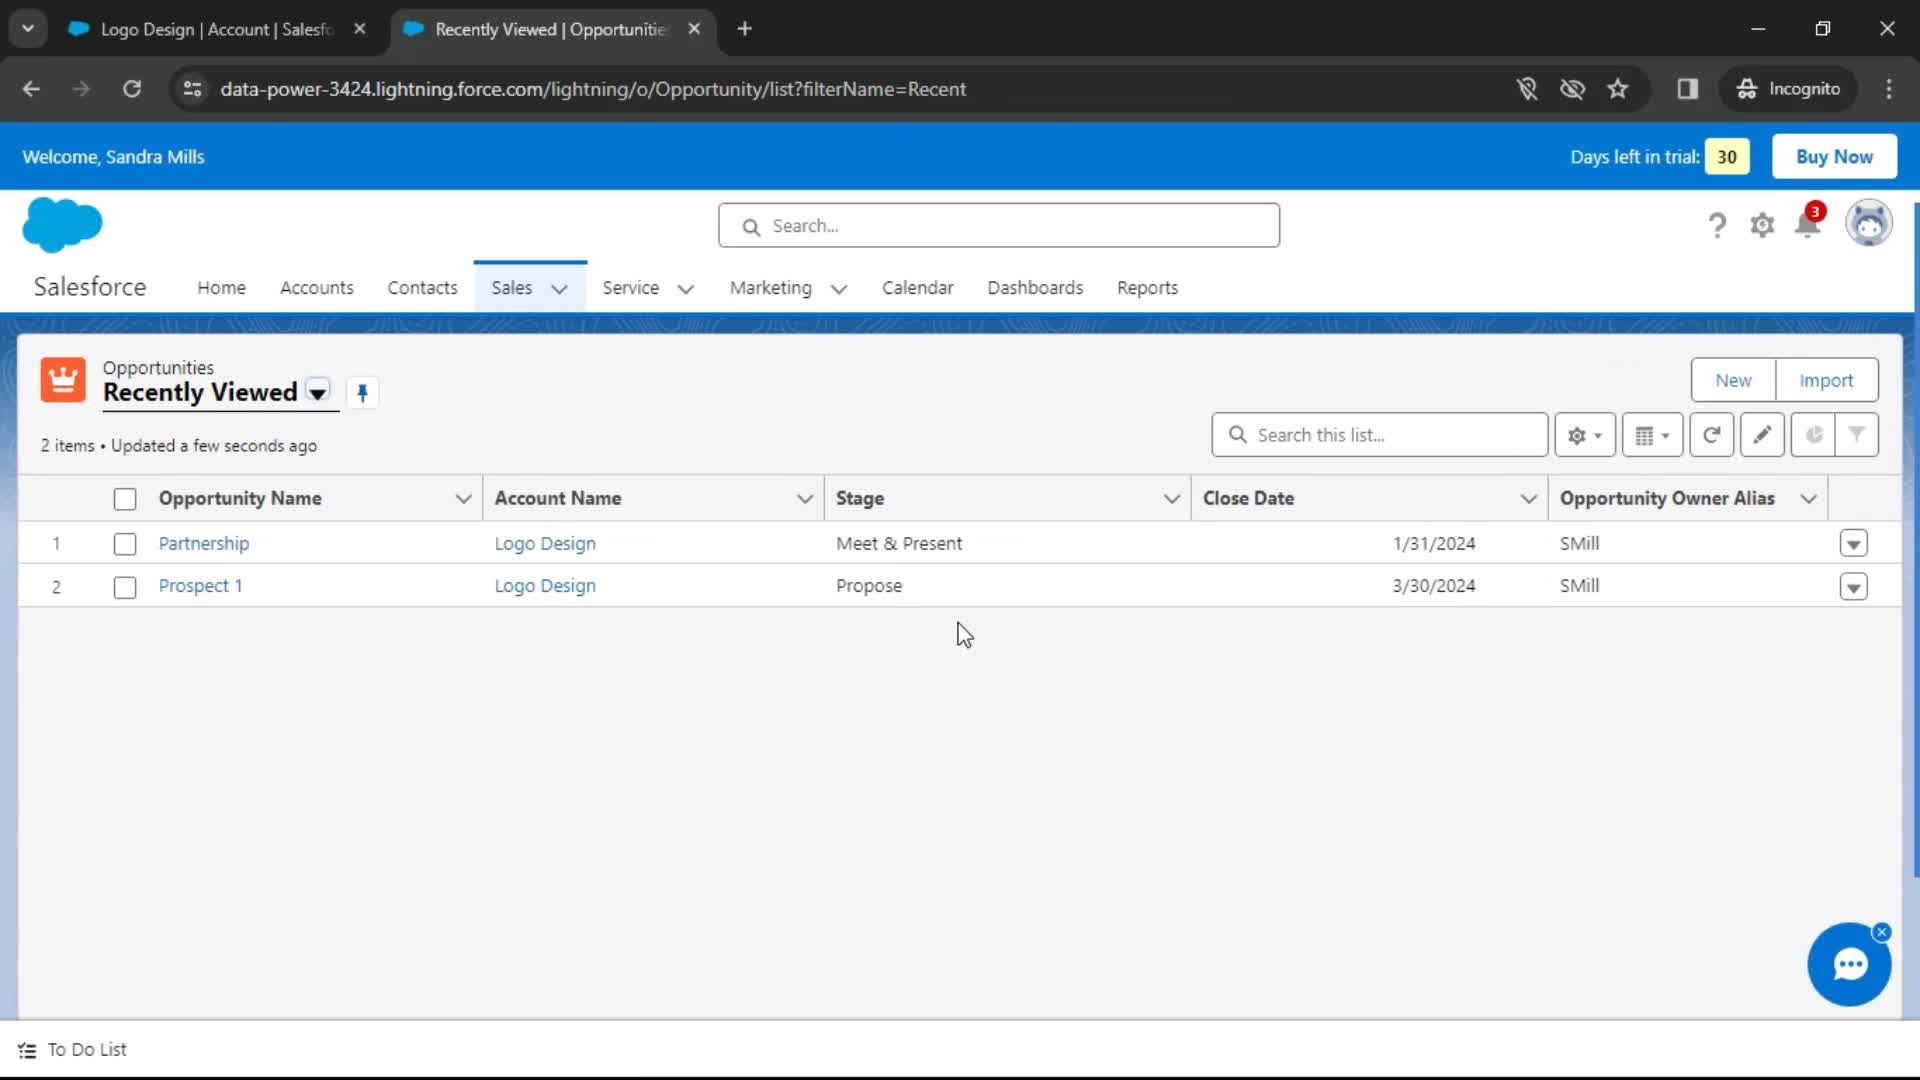Bookmark this page with star icon
Screen dimensions: 1920x1080
pos(1617,89)
